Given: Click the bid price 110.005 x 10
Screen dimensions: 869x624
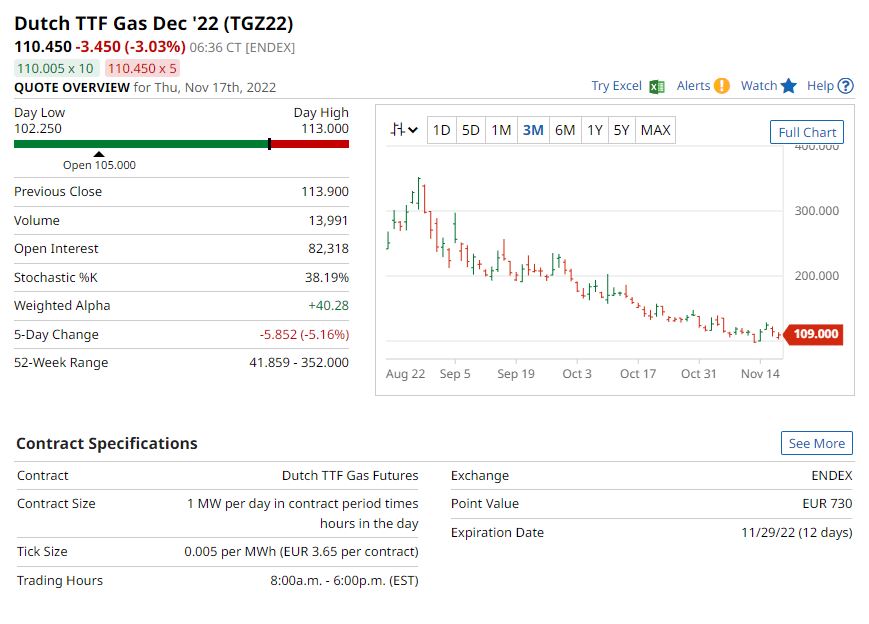Looking at the screenshot, I should (x=55, y=68).
